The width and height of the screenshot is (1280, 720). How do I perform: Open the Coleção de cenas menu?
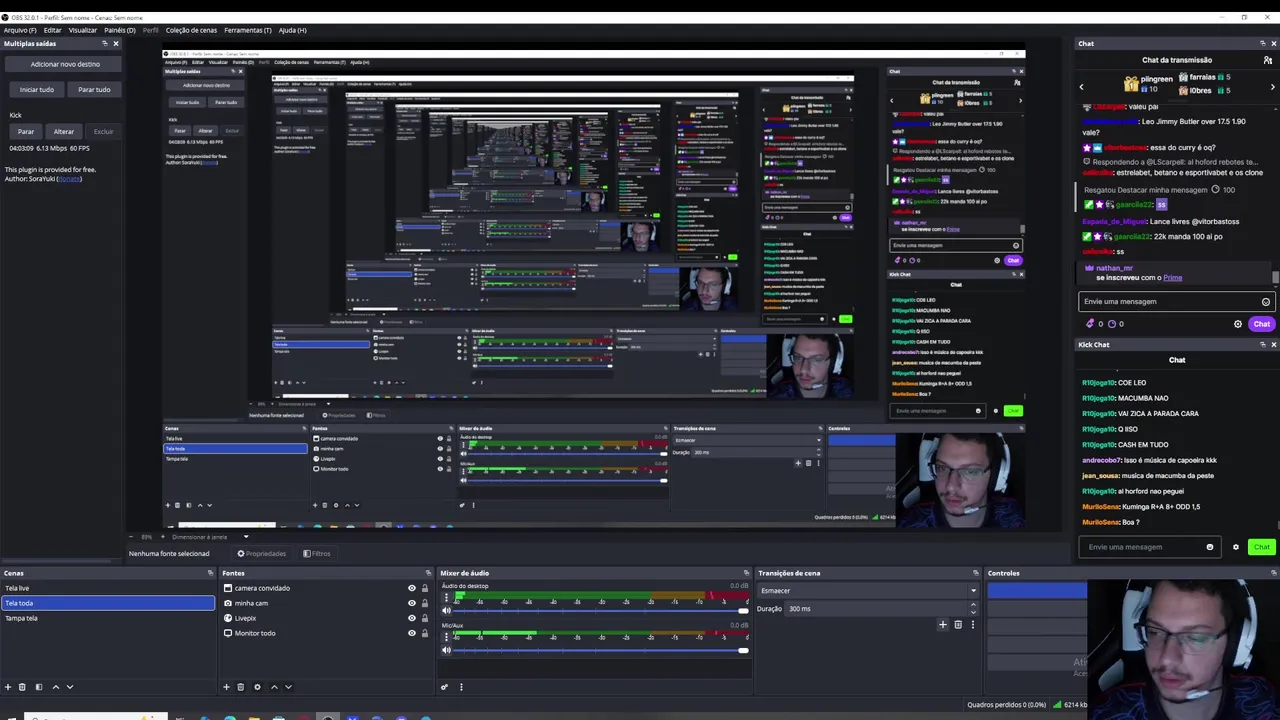191,30
